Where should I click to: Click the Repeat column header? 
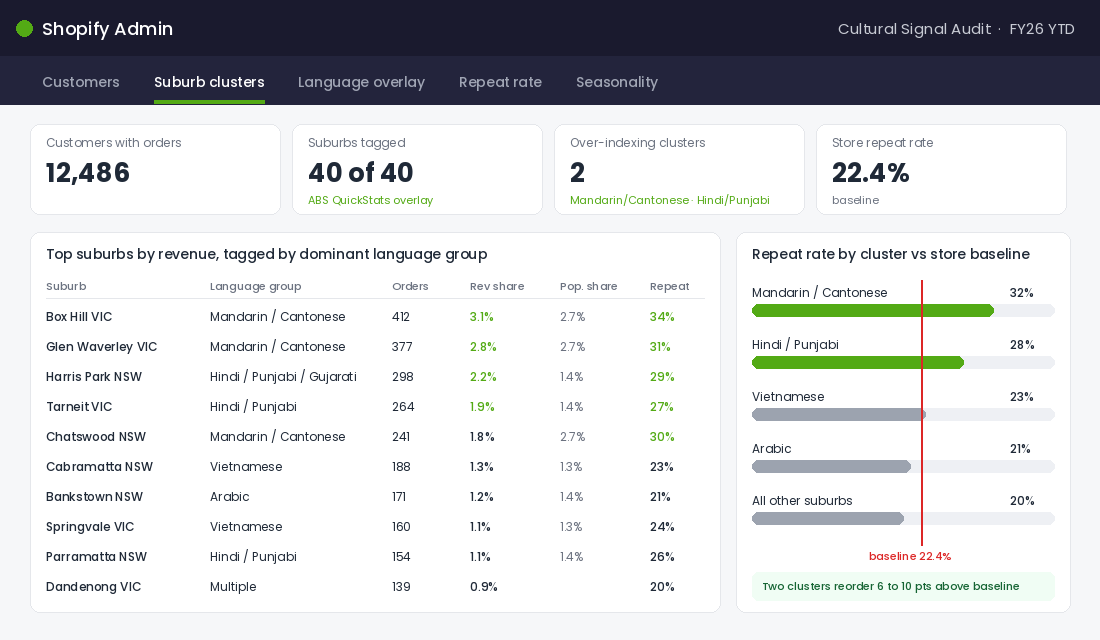pos(669,286)
